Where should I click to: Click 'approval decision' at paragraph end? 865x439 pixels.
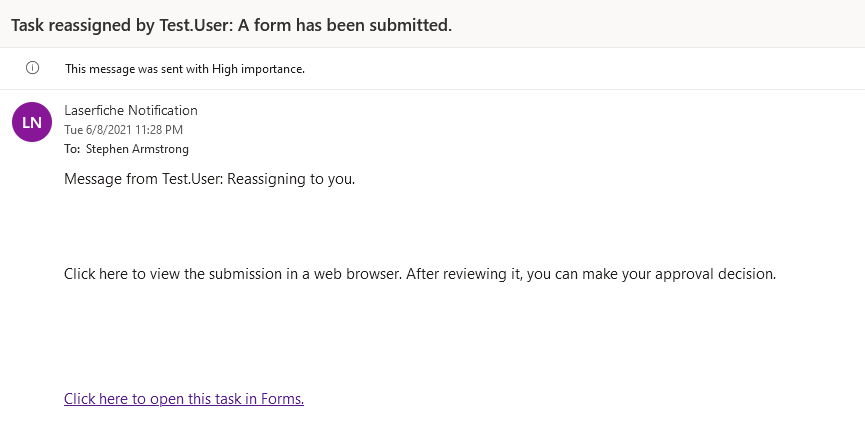tap(716, 274)
